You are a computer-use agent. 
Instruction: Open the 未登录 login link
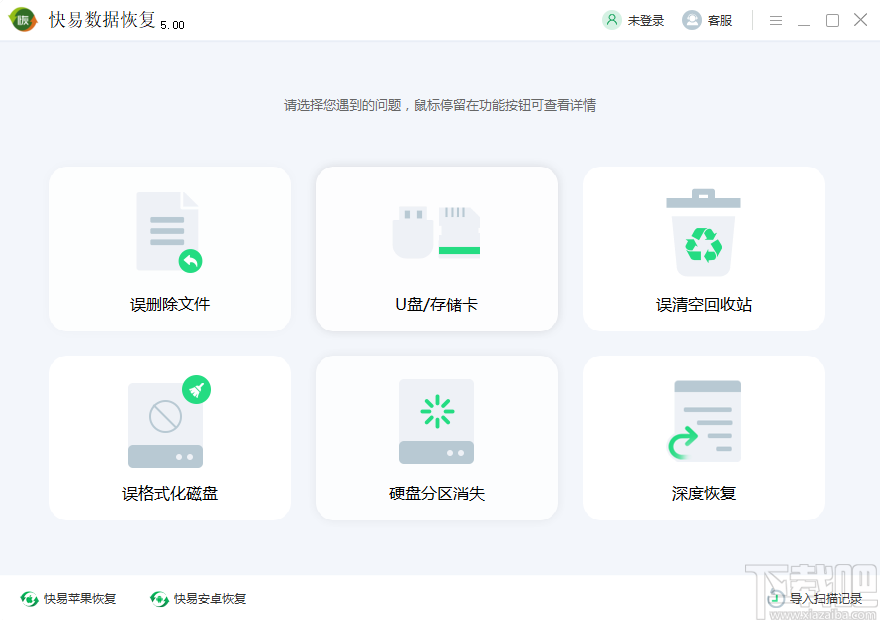pyautogui.click(x=645, y=21)
